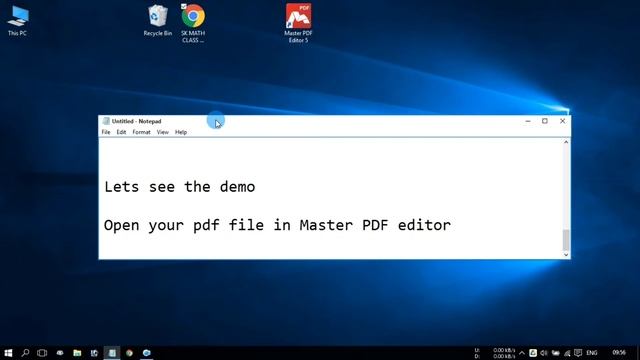Screen dimensions: 640x360
Task: Click the ENG language indicator
Action: [592, 353]
